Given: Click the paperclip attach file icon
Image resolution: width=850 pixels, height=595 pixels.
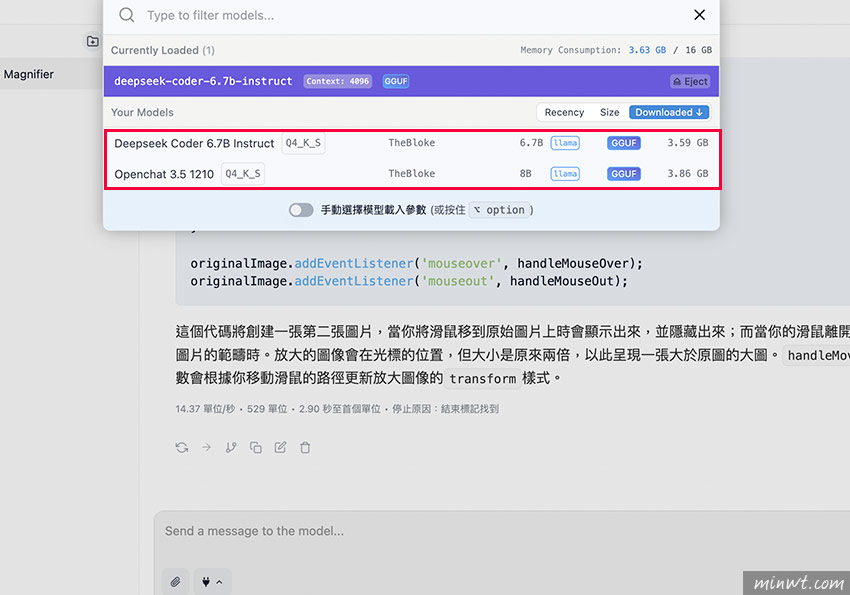Looking at the screenshot, I should 176,582.
